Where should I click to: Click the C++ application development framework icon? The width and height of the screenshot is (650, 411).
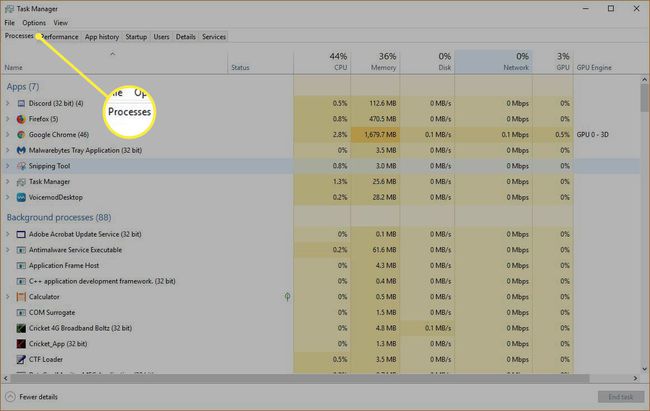point(21,281)
